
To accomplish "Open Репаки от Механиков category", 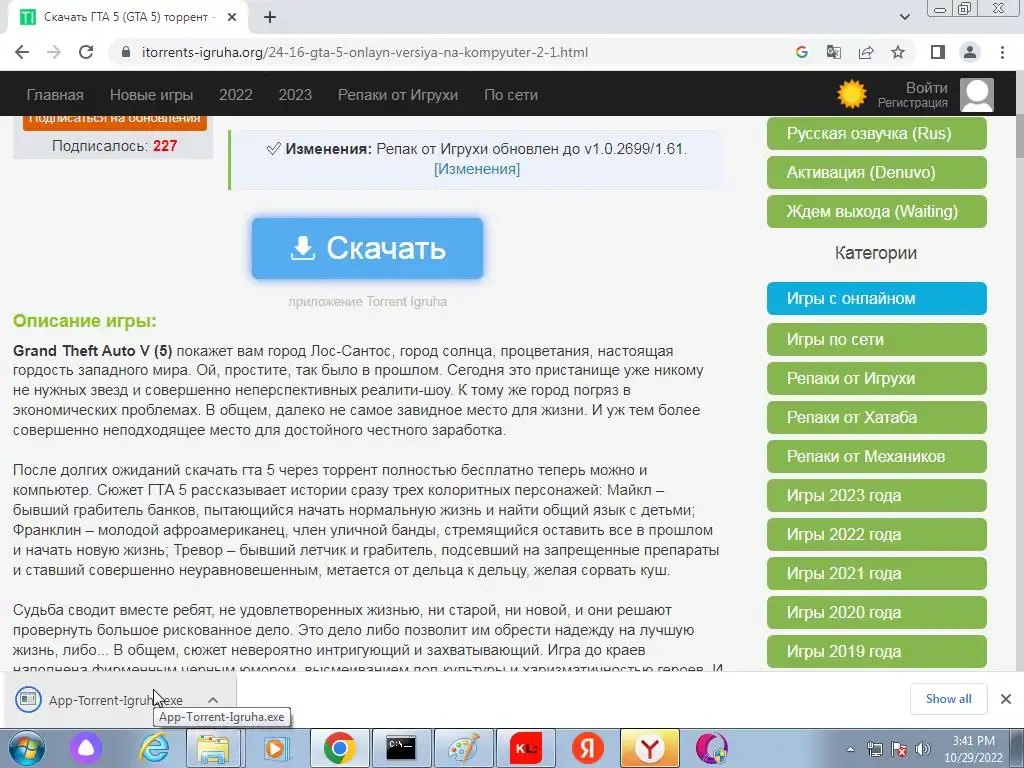I will 876,456.
